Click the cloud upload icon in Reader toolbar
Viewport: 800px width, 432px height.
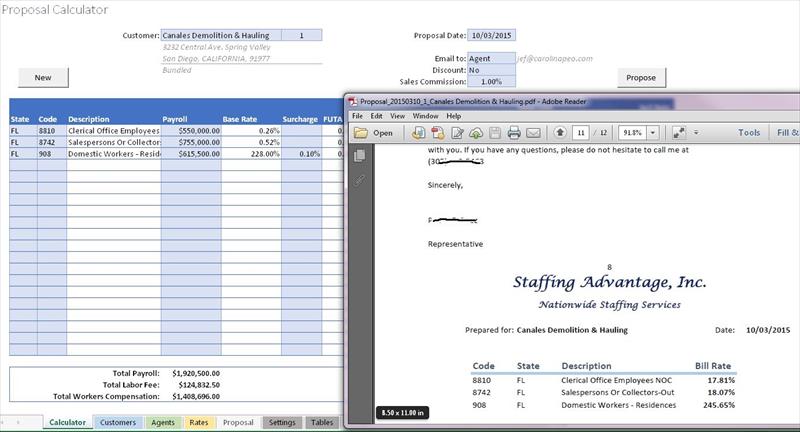[x=476, y=133]
